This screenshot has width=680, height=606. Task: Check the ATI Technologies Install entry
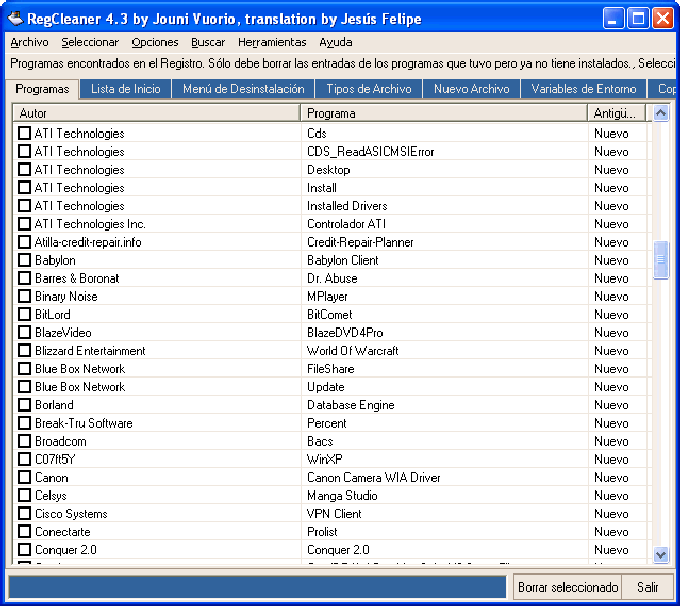click(25, 187)
